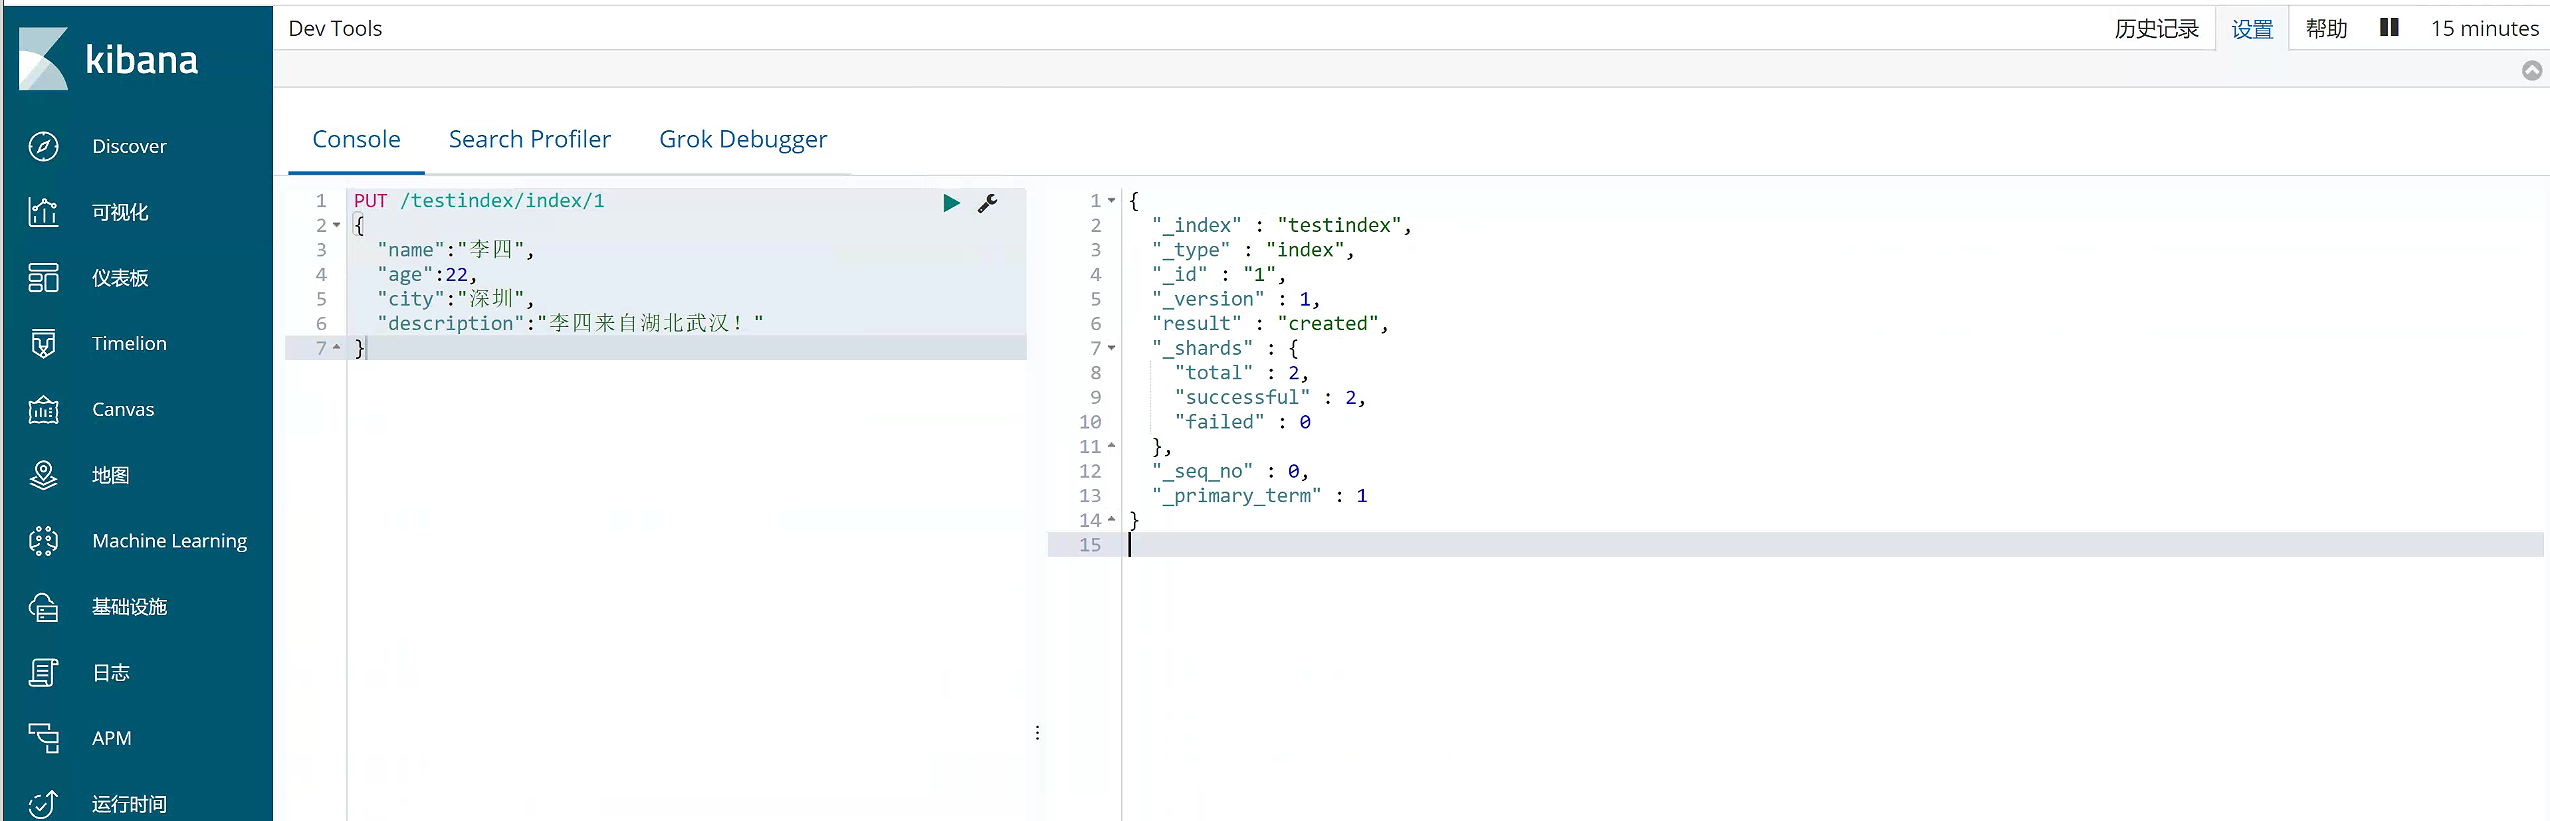This screenshot has width=2550, height=821.
Task: Open the Discover compass icon
Action: (x=43, y=146)
